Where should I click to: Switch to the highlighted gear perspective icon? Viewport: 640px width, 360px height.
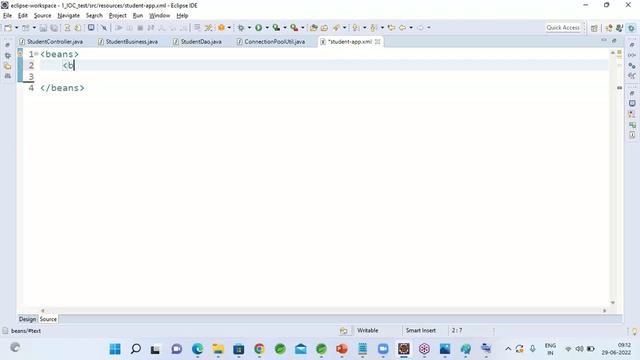pyautogui.click(x=631, y=28)
